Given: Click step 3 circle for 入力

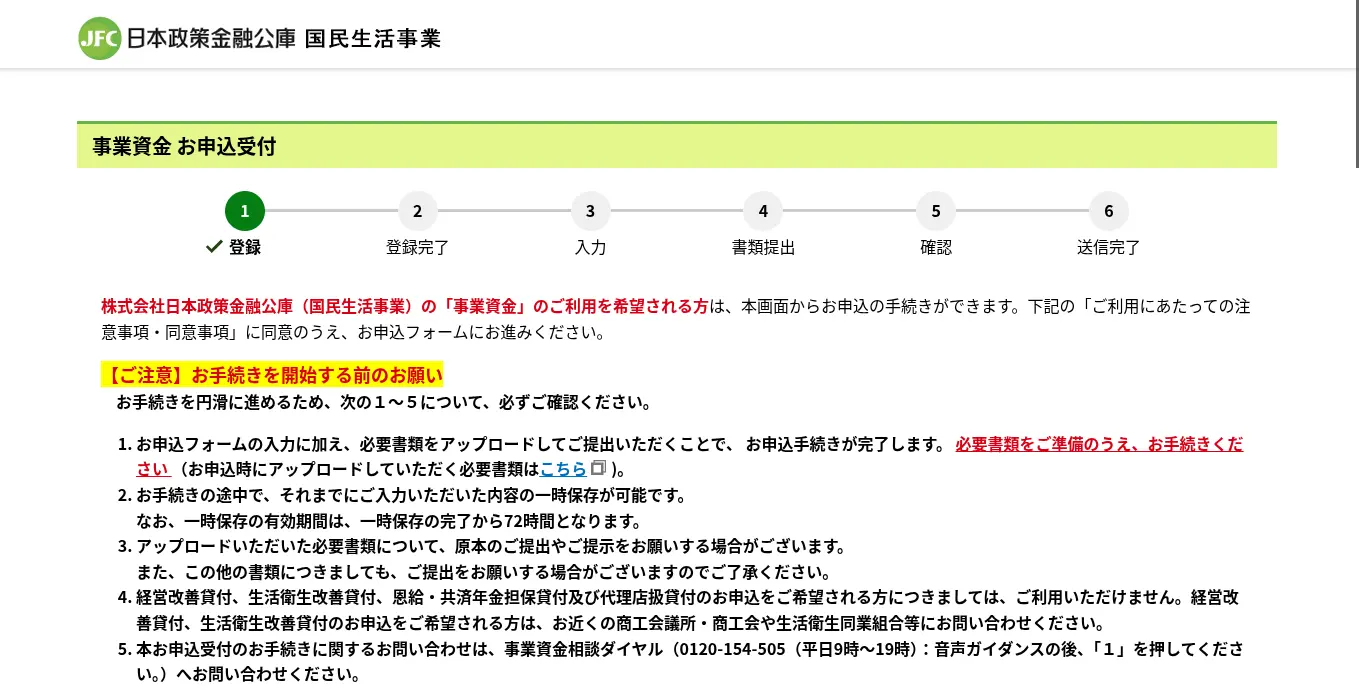Looking at the screenshot, I should pyautogui.click(x=591, y=211).
